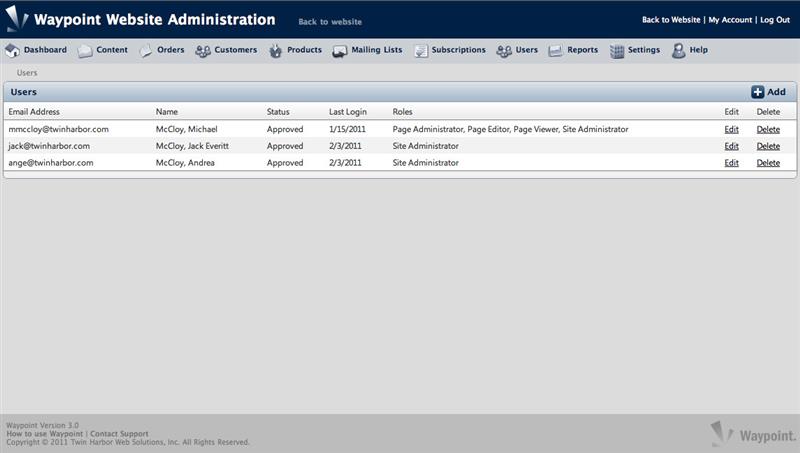This screenshot has height=453, width=800.
Task: Click Site Administrator role for Andrea
Action: (x=426, y=163)
